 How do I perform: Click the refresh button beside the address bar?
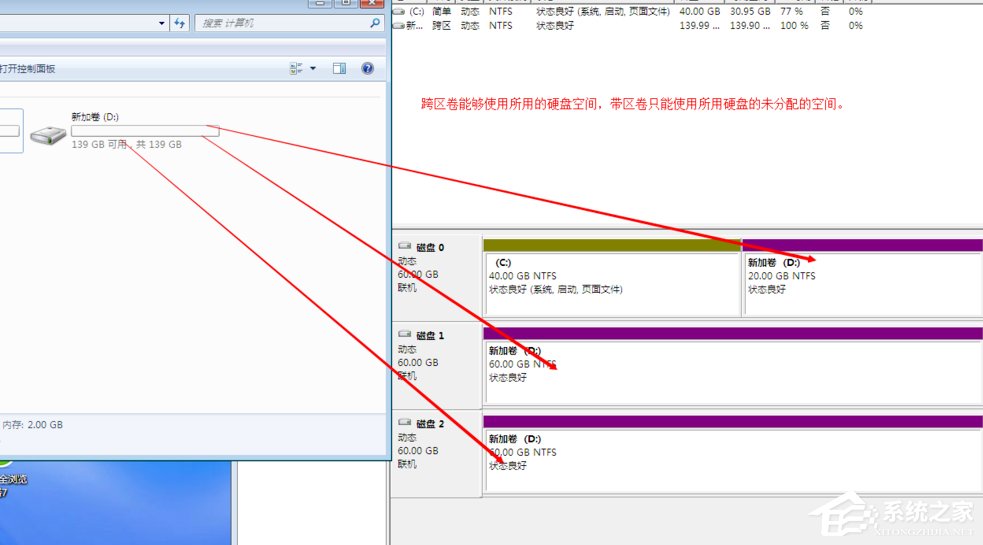coord(180,23)
